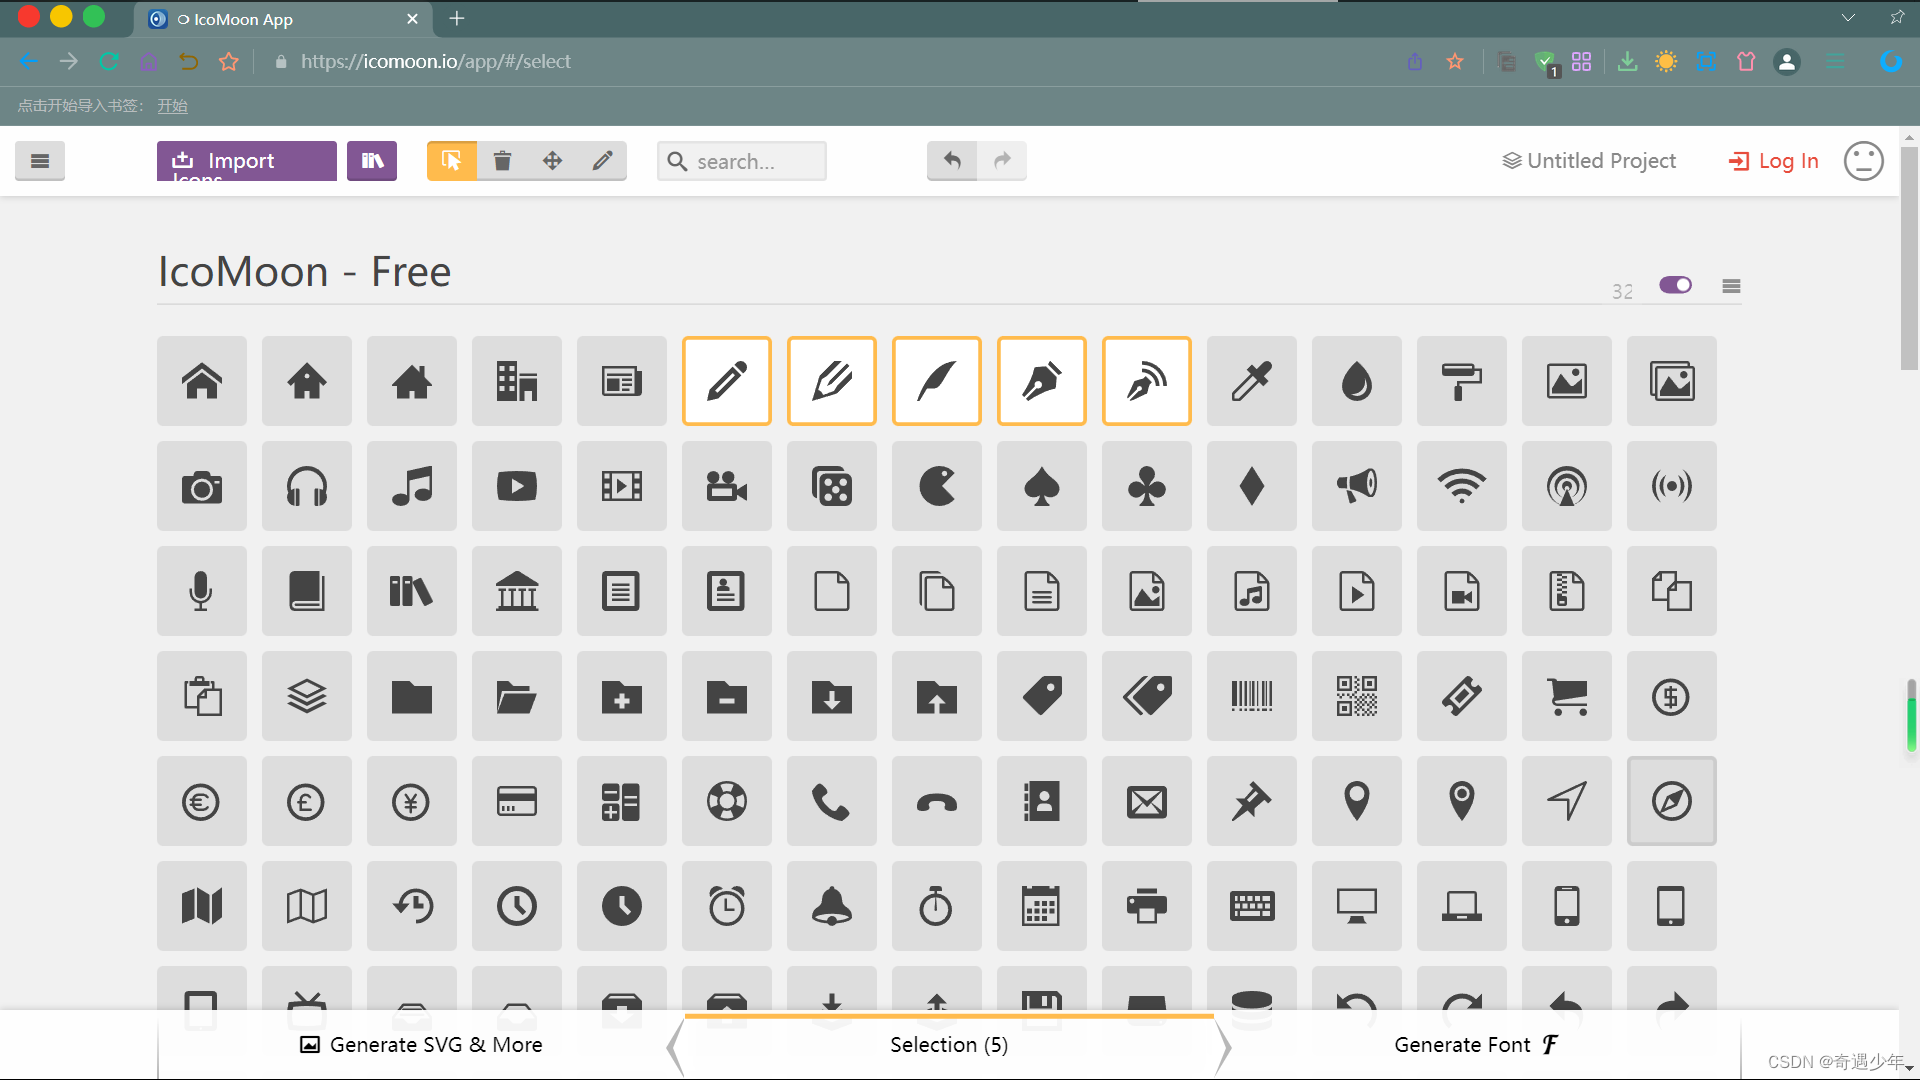
Task: Select the eyedropper/dropper tool icon
Action: [1251, 381]
